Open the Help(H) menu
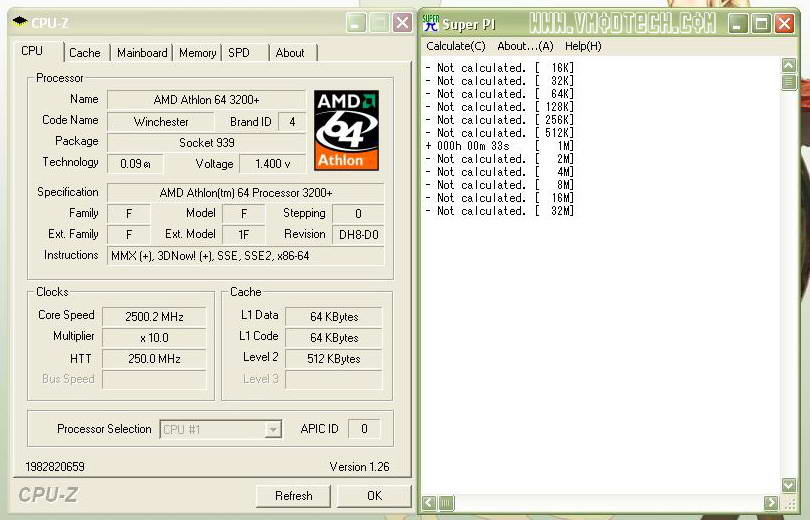810x520 pixels. [583, 46]
